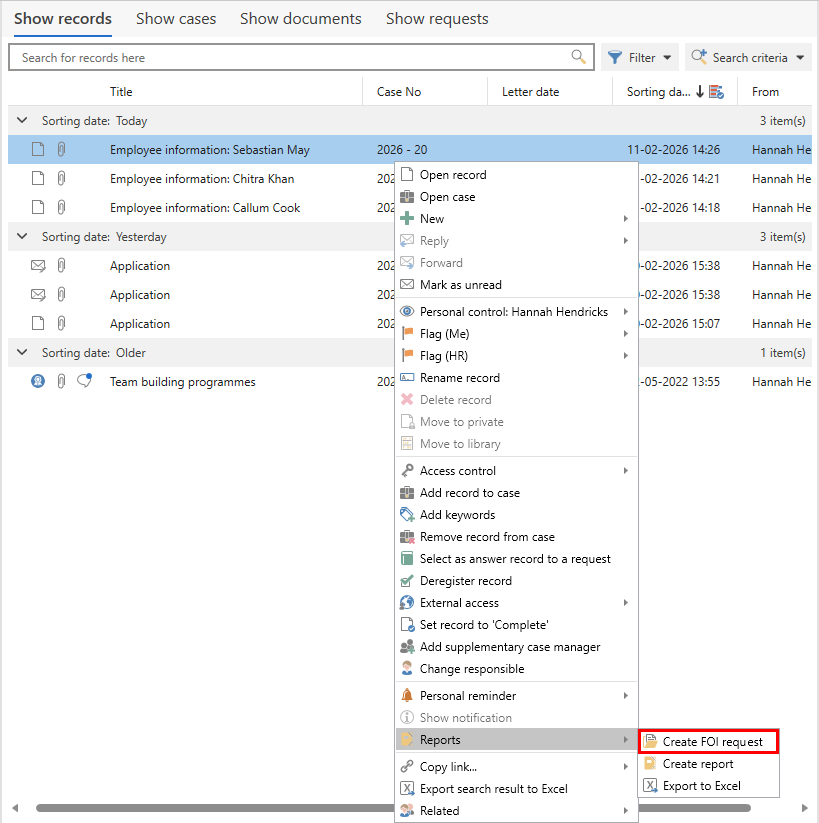Click the Filter funnel icon
This screenshot has height=823, width=819.
[615, 58]
